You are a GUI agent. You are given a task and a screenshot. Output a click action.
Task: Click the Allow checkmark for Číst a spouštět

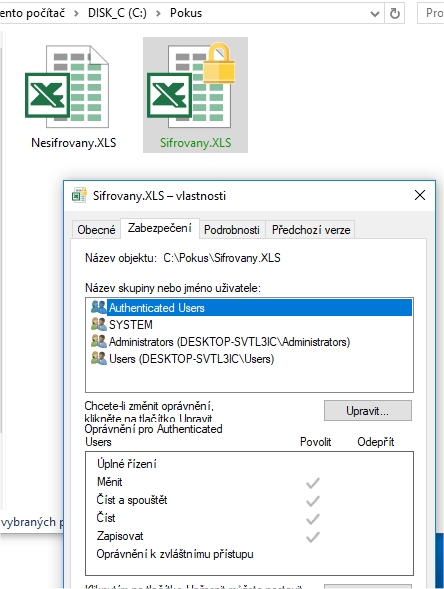pos(313,501)
